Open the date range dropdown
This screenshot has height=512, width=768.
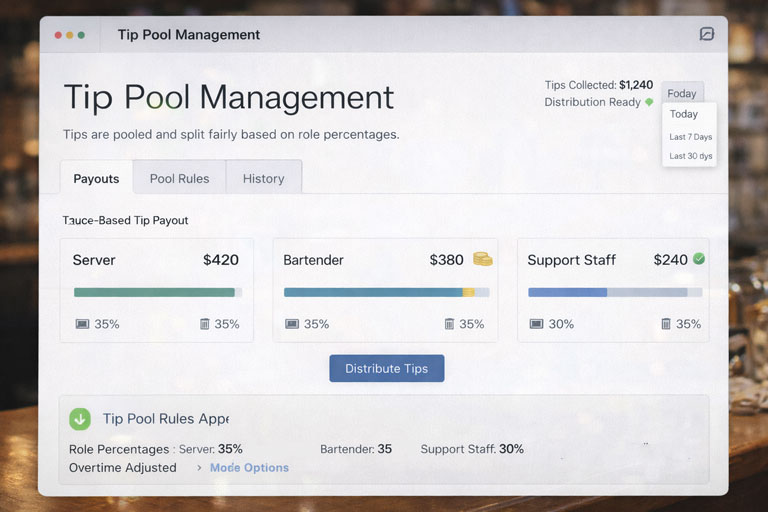pos(682,93)
